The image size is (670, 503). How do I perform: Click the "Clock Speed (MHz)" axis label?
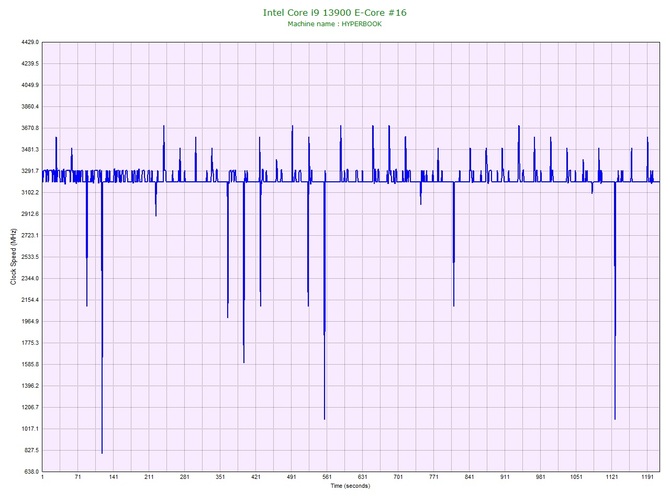tap(14, 256)
